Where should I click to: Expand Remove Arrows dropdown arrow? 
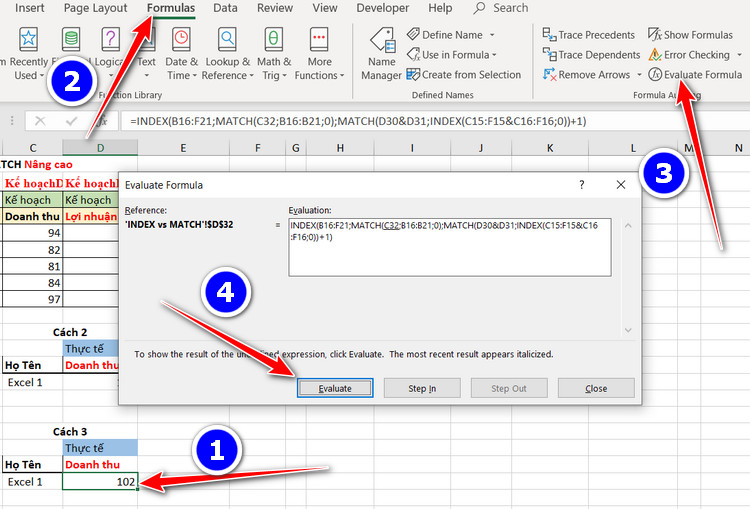pyautogui.click(x=639, y=75)
